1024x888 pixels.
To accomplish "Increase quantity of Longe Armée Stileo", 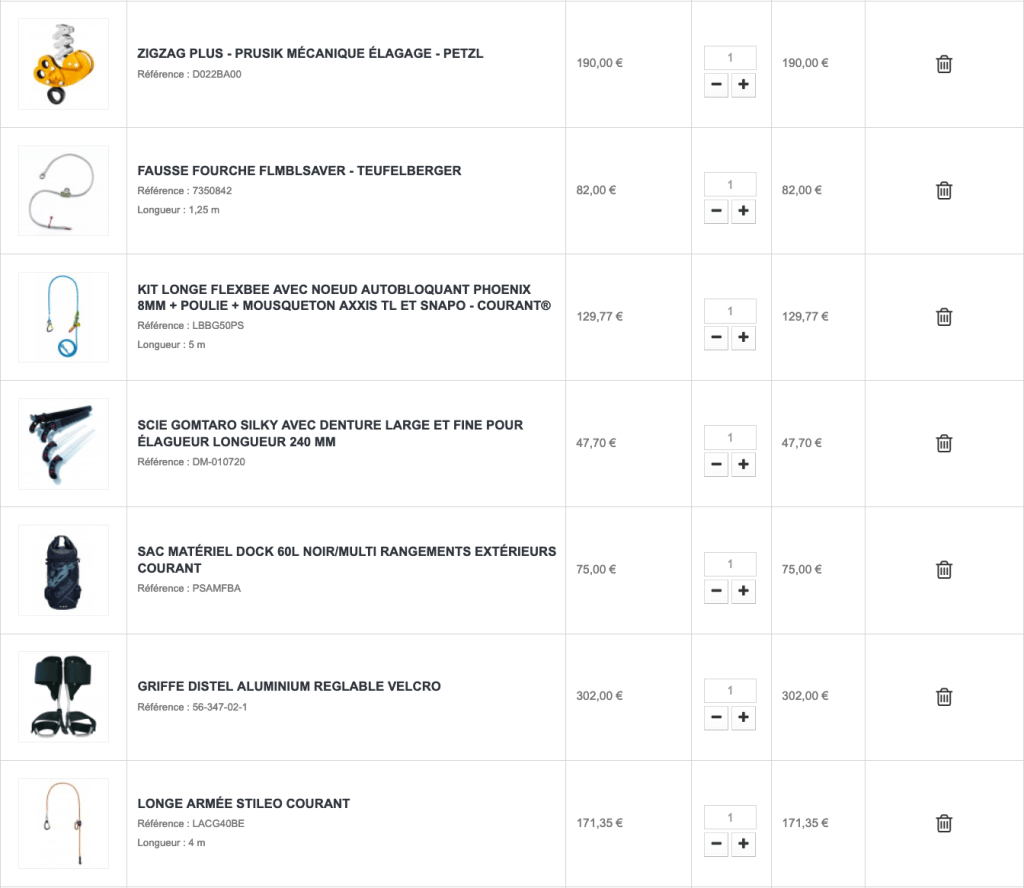I will click(x=743, y=845).
